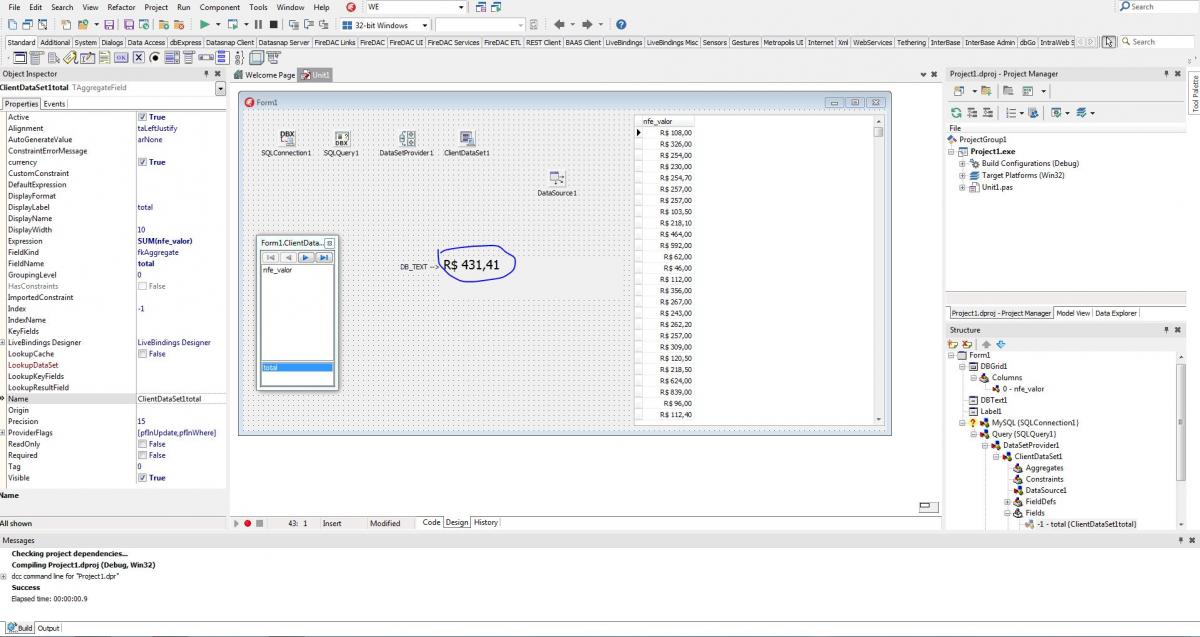Select SQLQuery1 component on the form
Image resolution: width=1200 pixels, height=637 pixels.
[x=341, y=138]
